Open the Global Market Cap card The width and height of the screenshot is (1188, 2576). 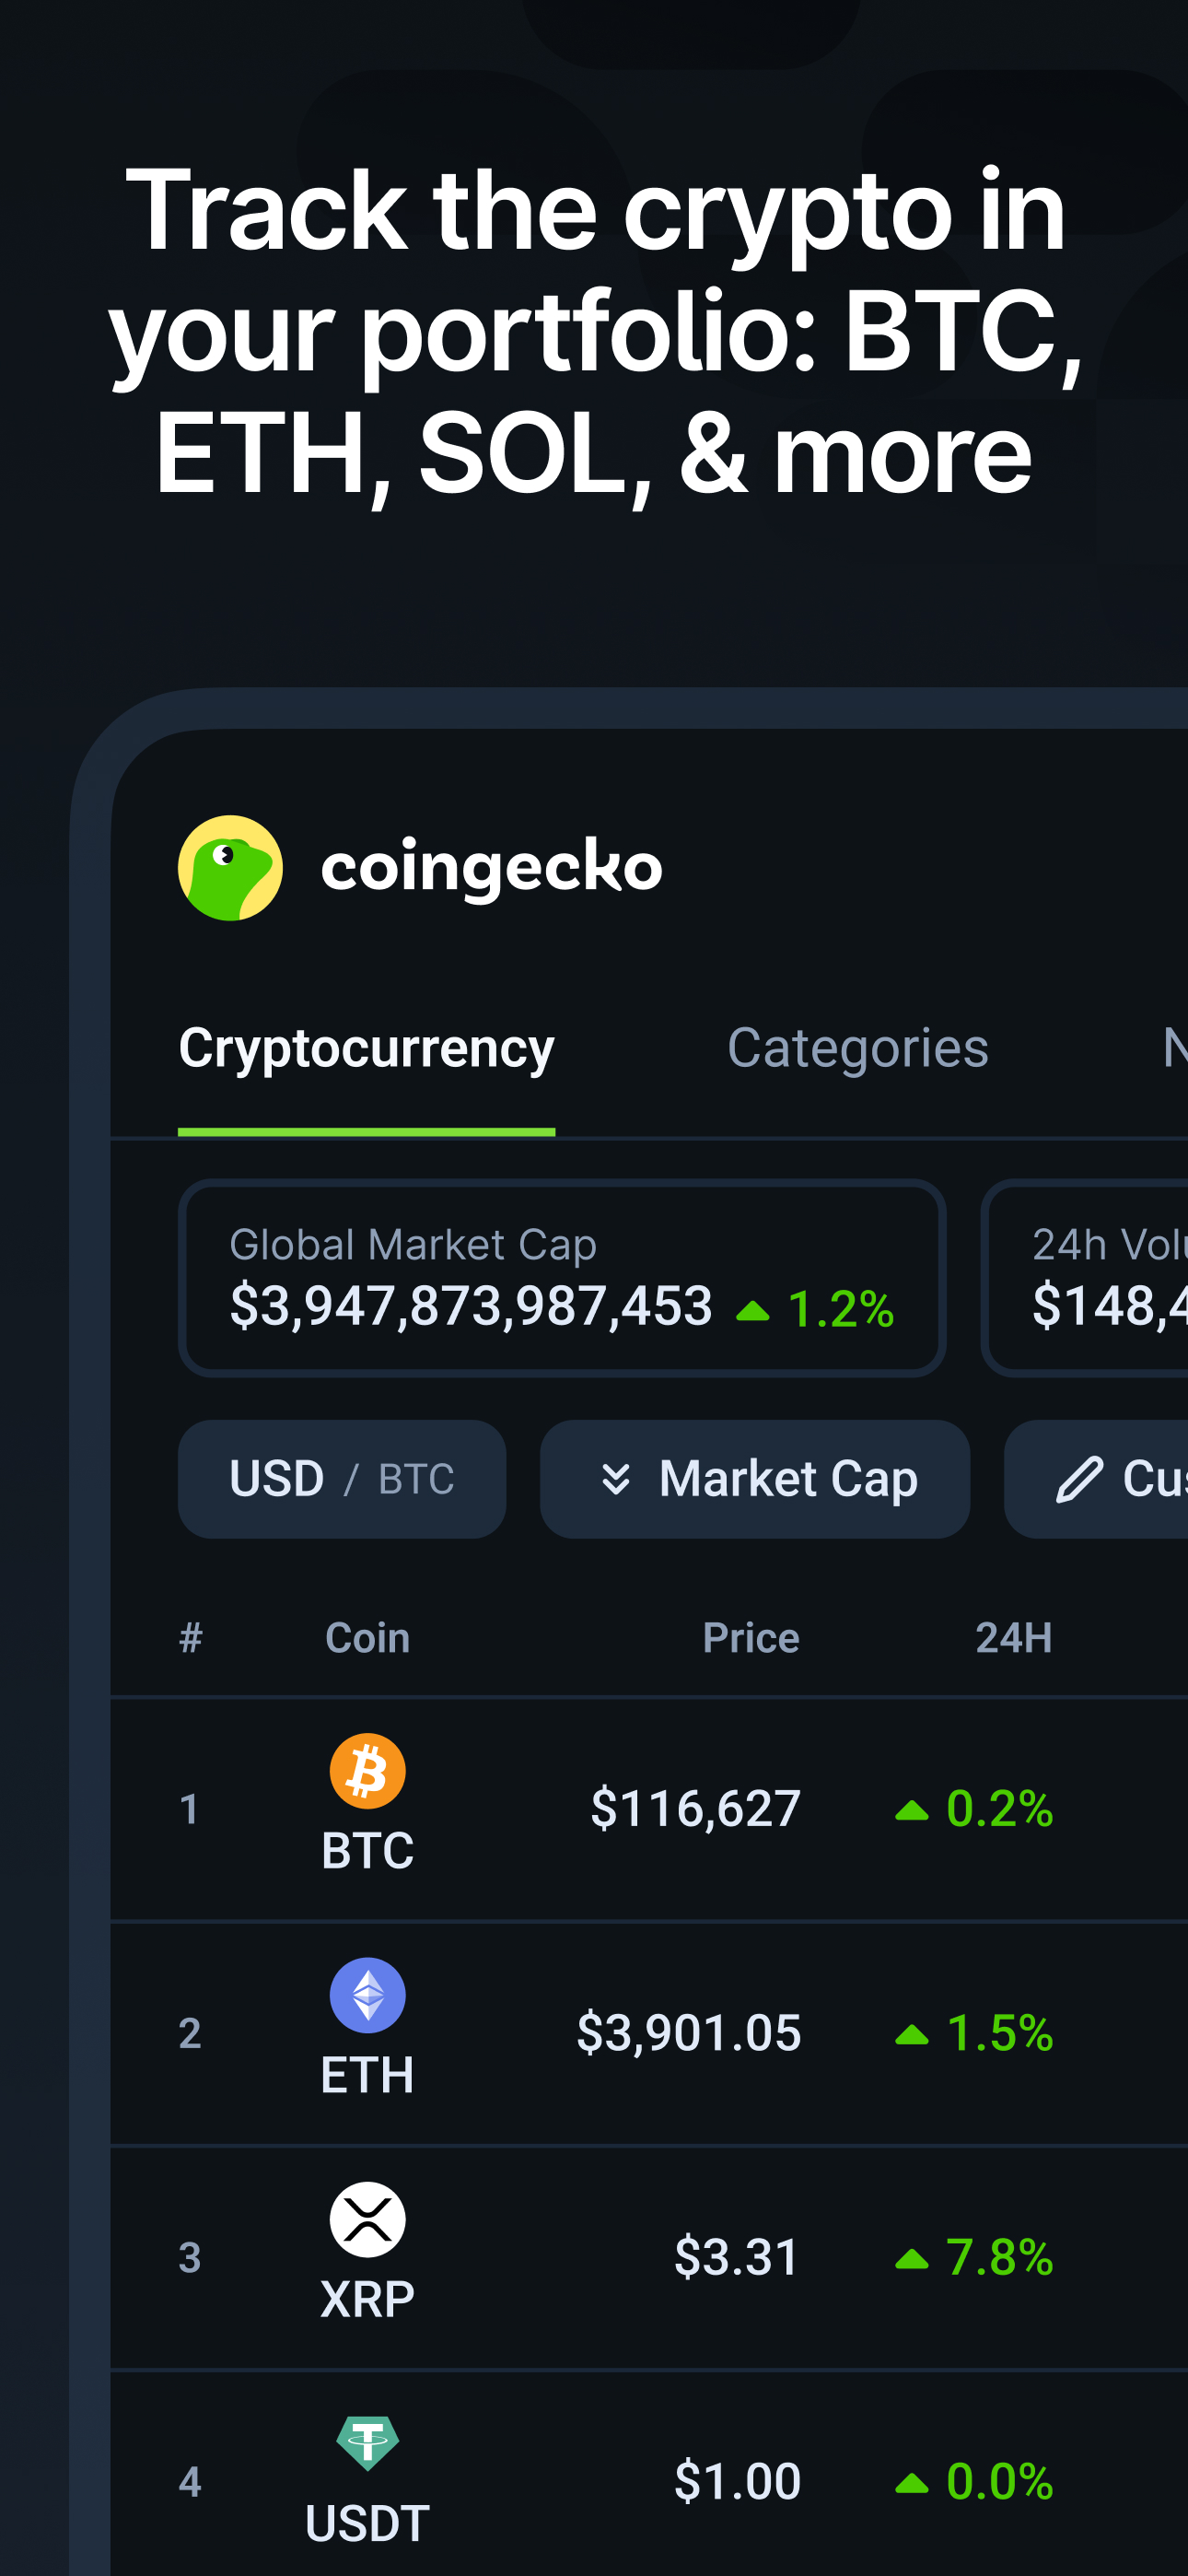point(562,1278)
